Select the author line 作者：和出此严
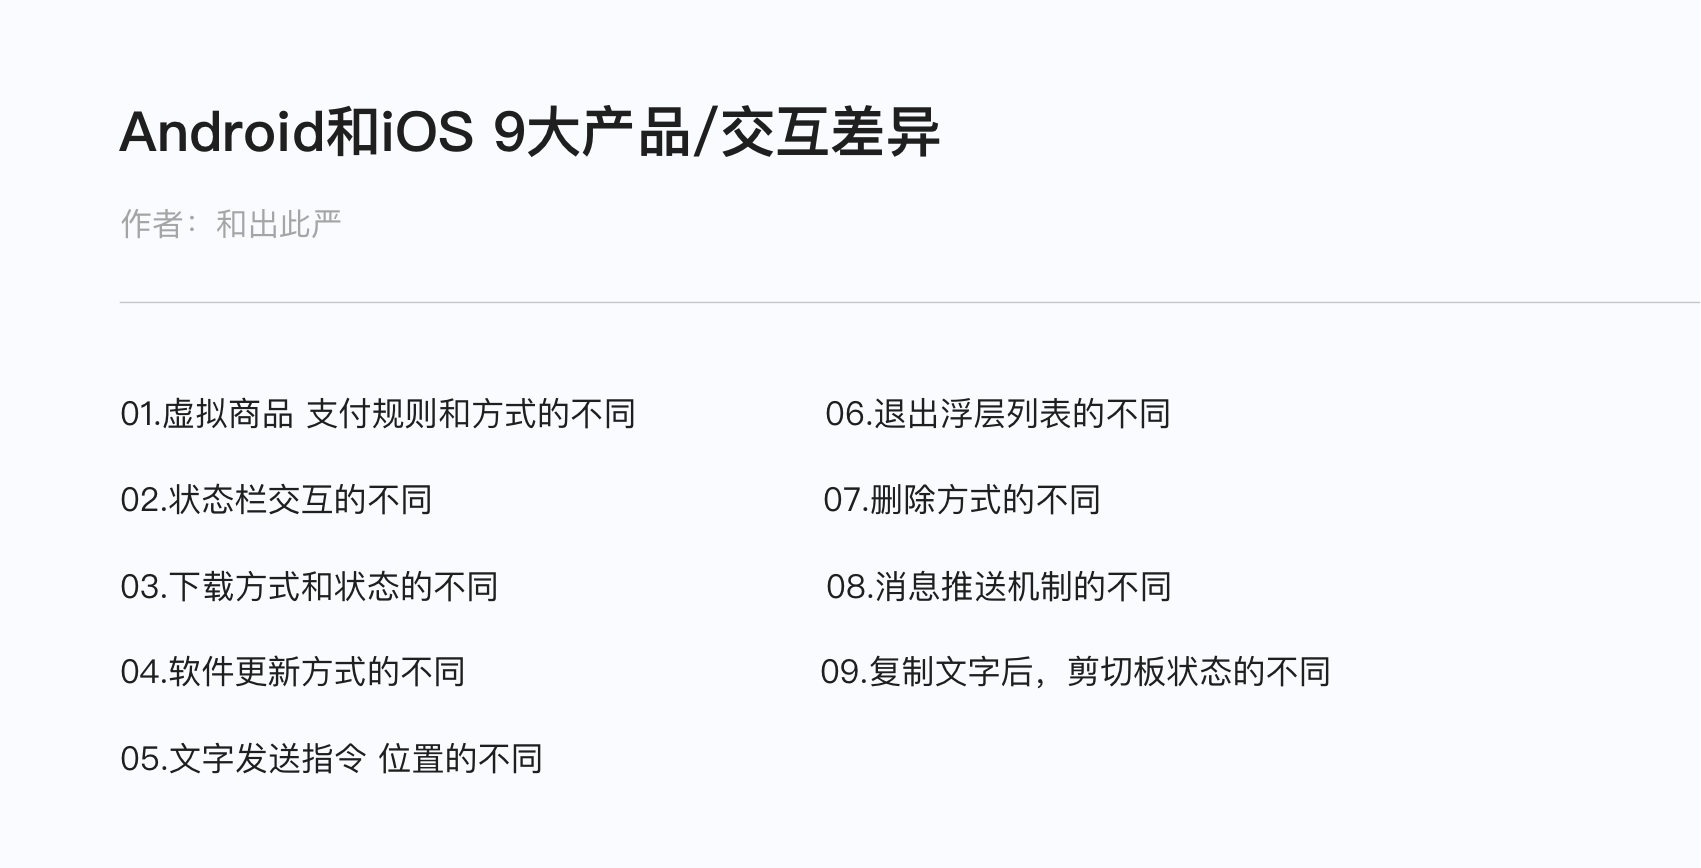The height and width of the screenshot is (868, 1701). point(231,224)
